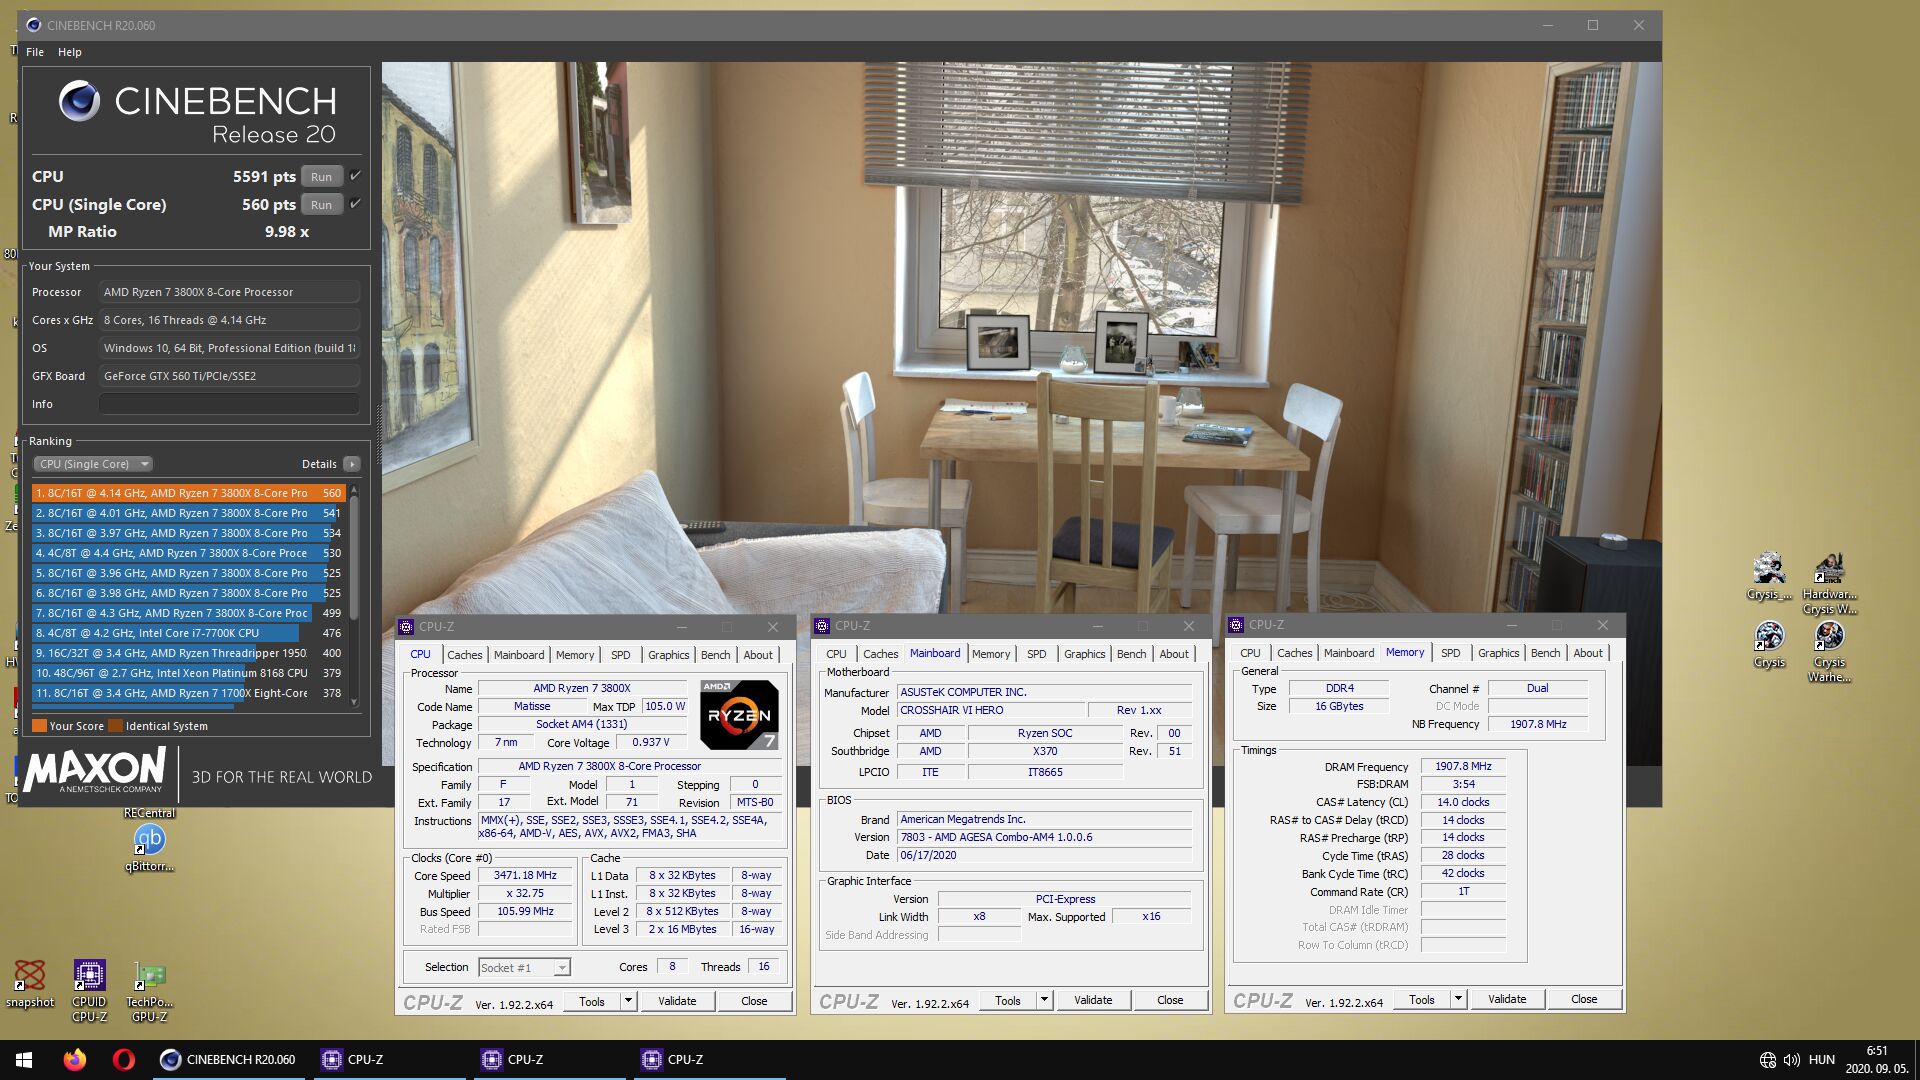1920x1080 pixels.
Task: Open the Crysis Warhead desktop shortcut
Action: (1829, 637)
